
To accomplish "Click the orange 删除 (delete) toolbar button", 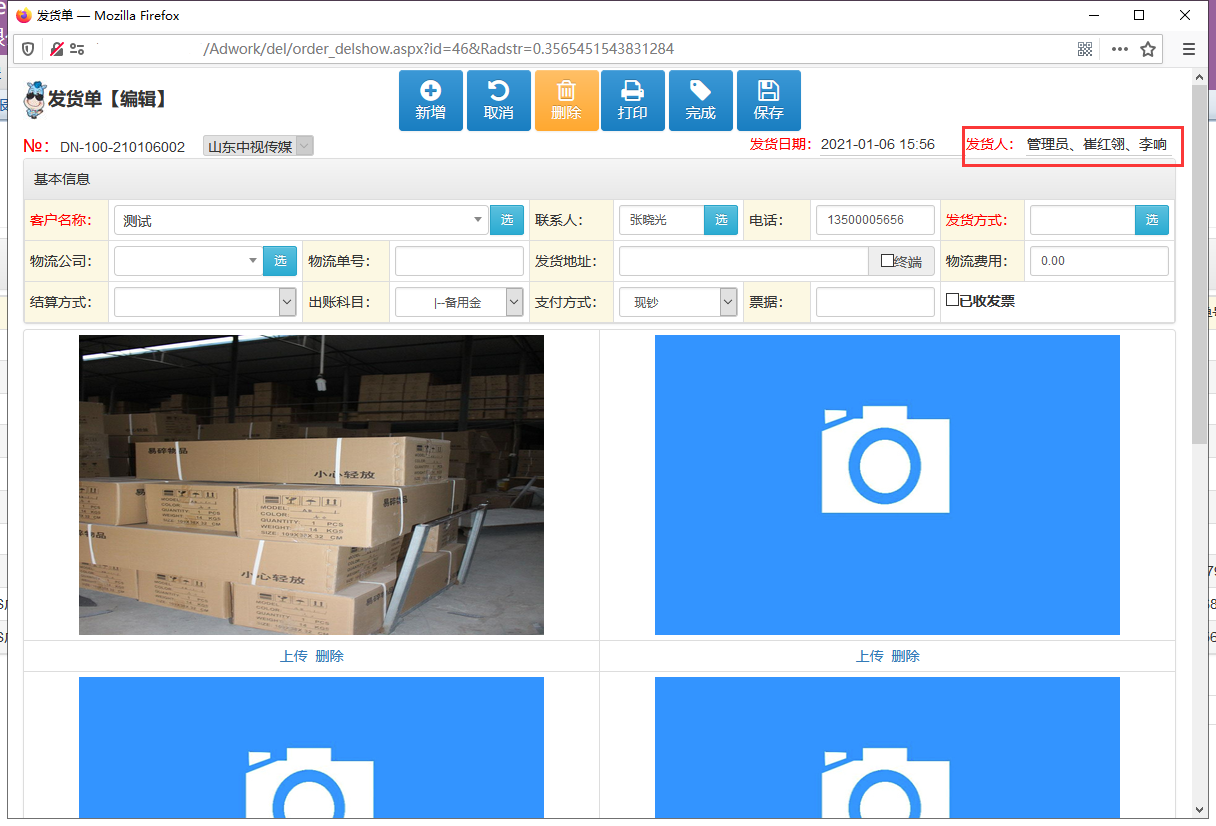I will 567,100.
